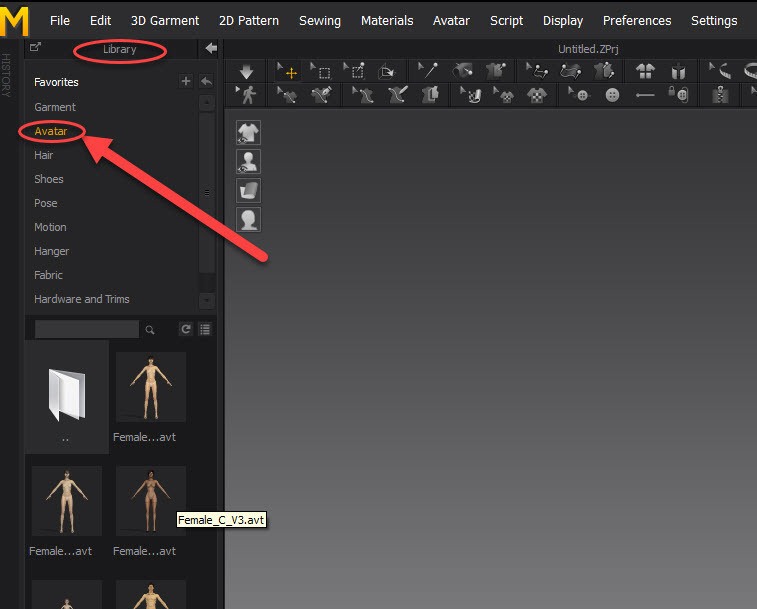Open avatar render style options
Viewport: 757px width, 609px height.
(248, 219)
